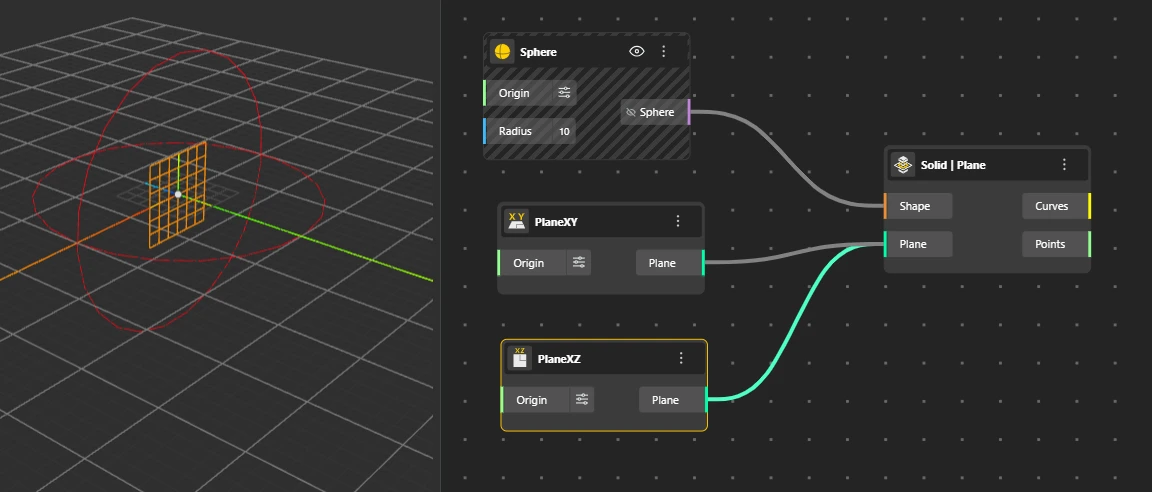Click the Plane input on Solid | Plane
The height and width of the screenshot is (492, 1152).
tap(918, 245)
